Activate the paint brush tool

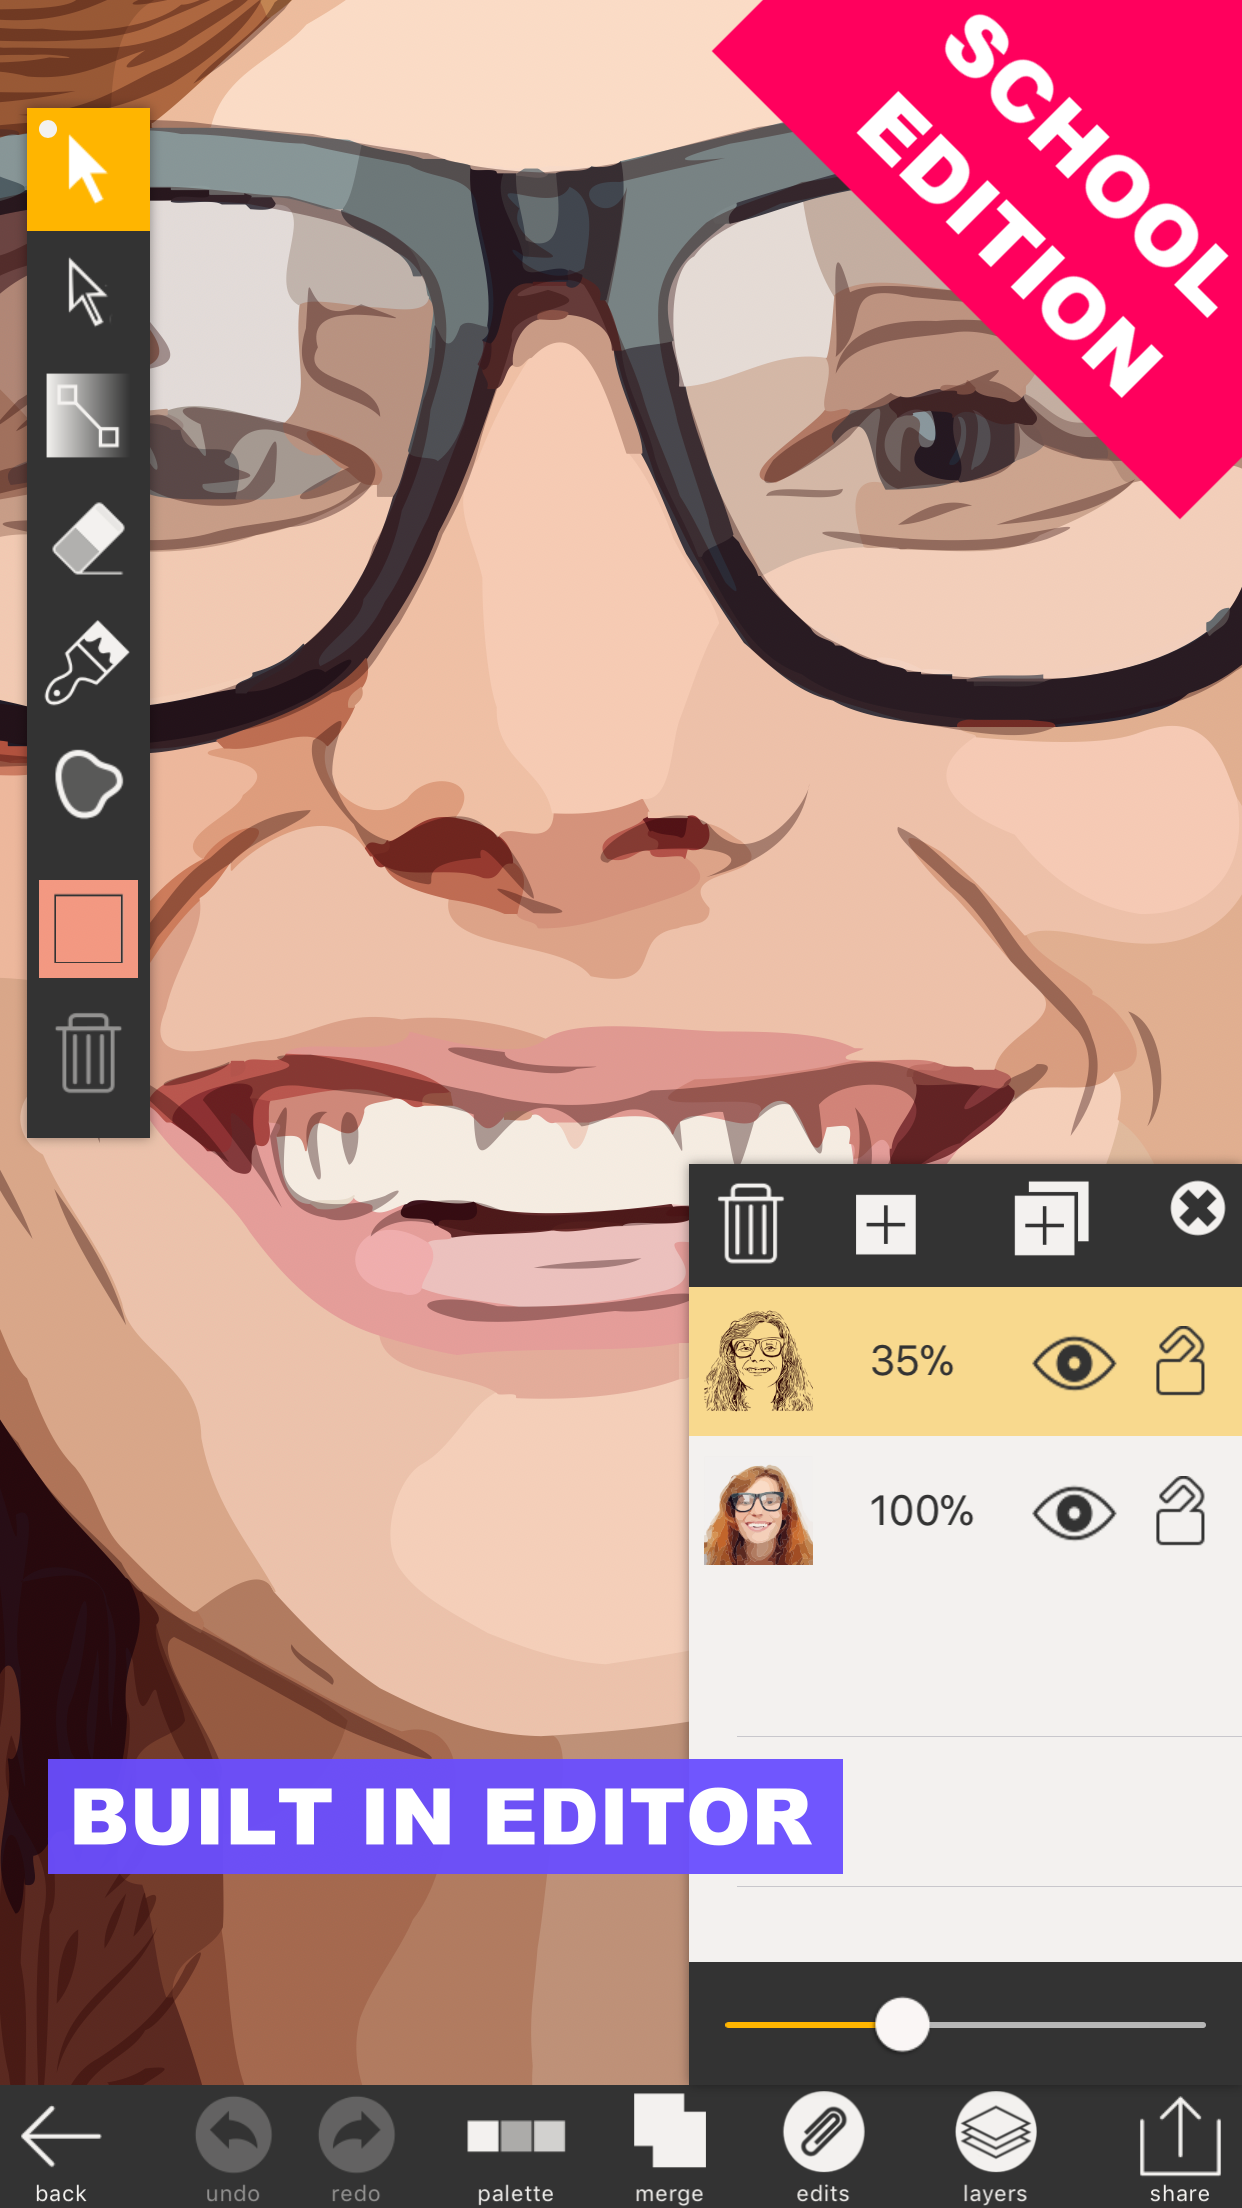(88, 662)
